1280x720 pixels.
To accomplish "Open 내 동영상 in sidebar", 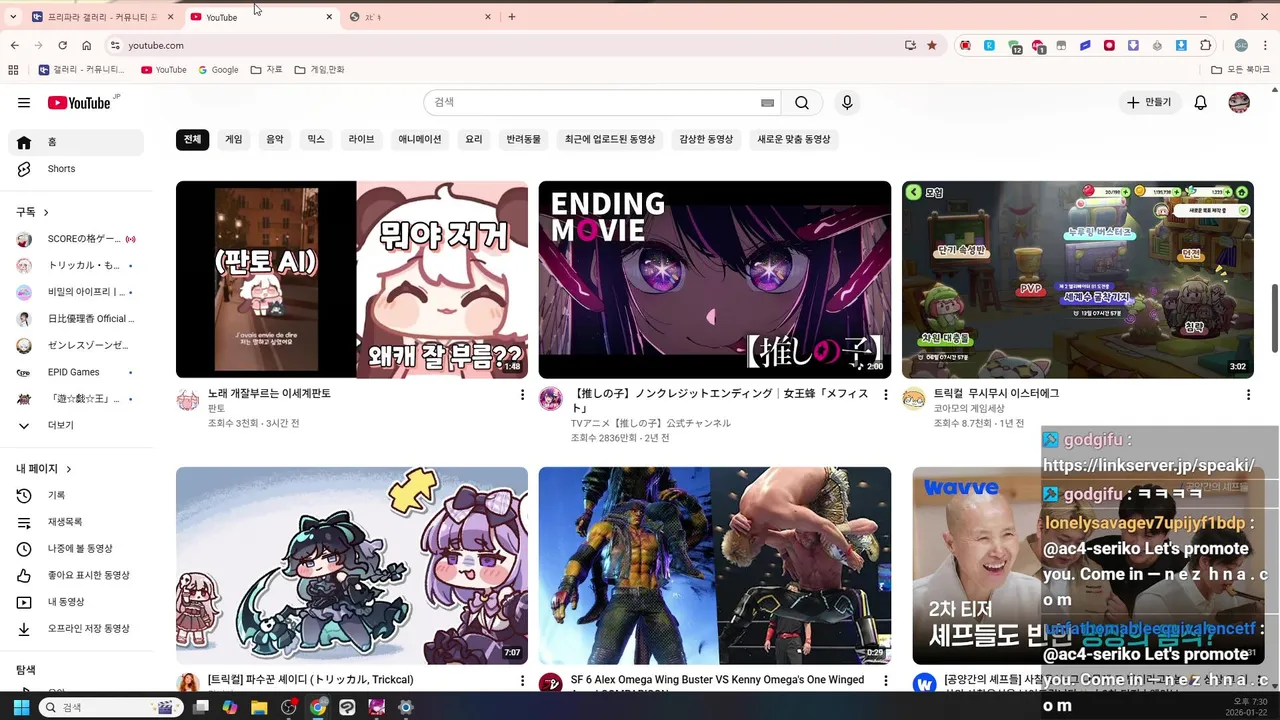I will pyautogui.click(x=76, y=602).
